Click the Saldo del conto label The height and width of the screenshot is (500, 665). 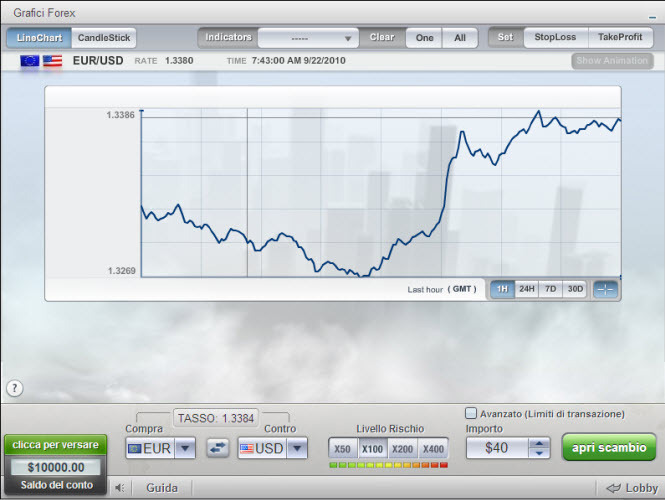(x=57, y=485)
